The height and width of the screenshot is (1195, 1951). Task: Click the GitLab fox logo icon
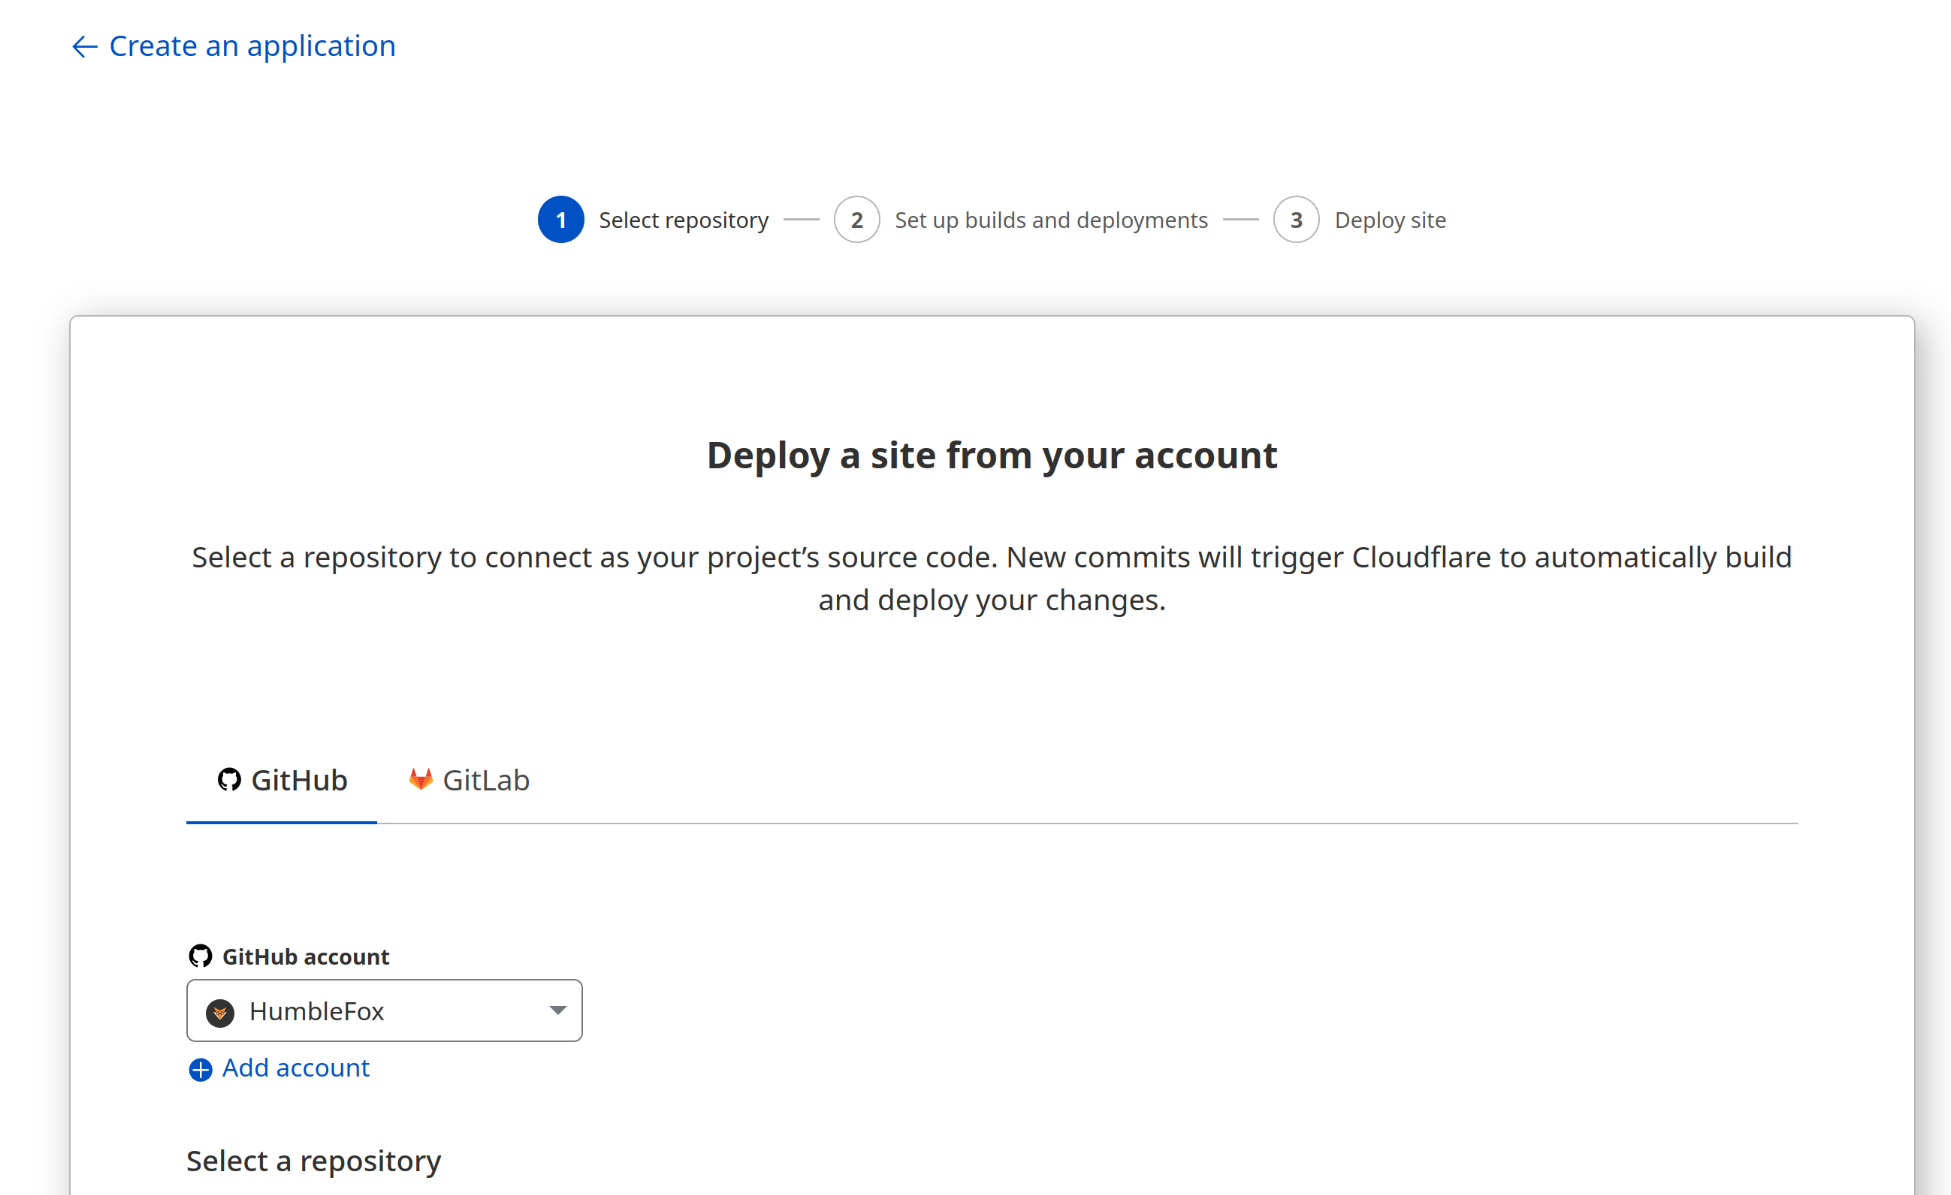pos(420,779)
